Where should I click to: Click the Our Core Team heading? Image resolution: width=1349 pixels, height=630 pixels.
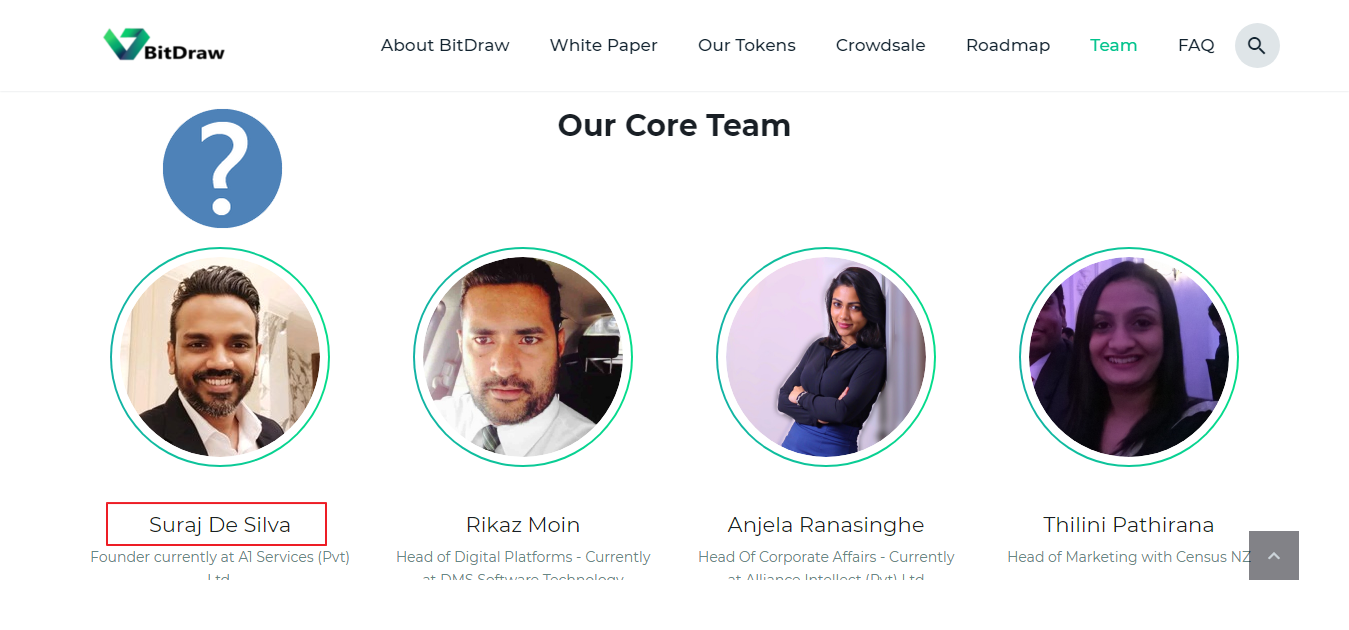click(x=674, y=125)
